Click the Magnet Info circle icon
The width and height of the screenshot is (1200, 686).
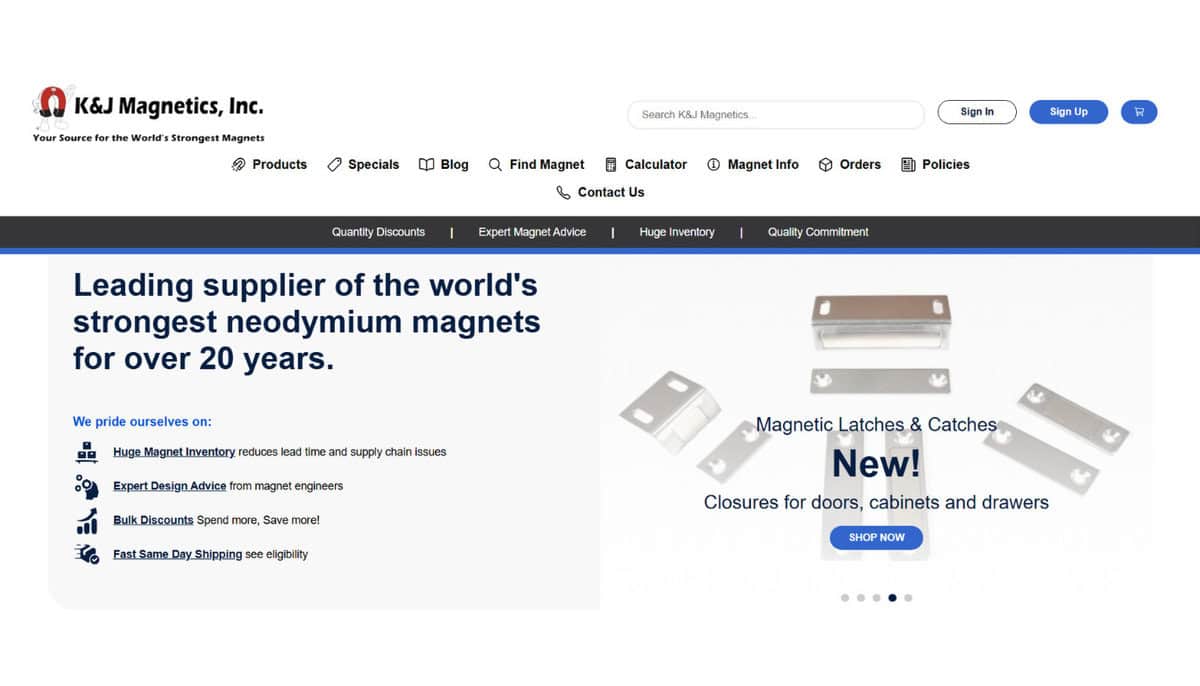point(713,164)
